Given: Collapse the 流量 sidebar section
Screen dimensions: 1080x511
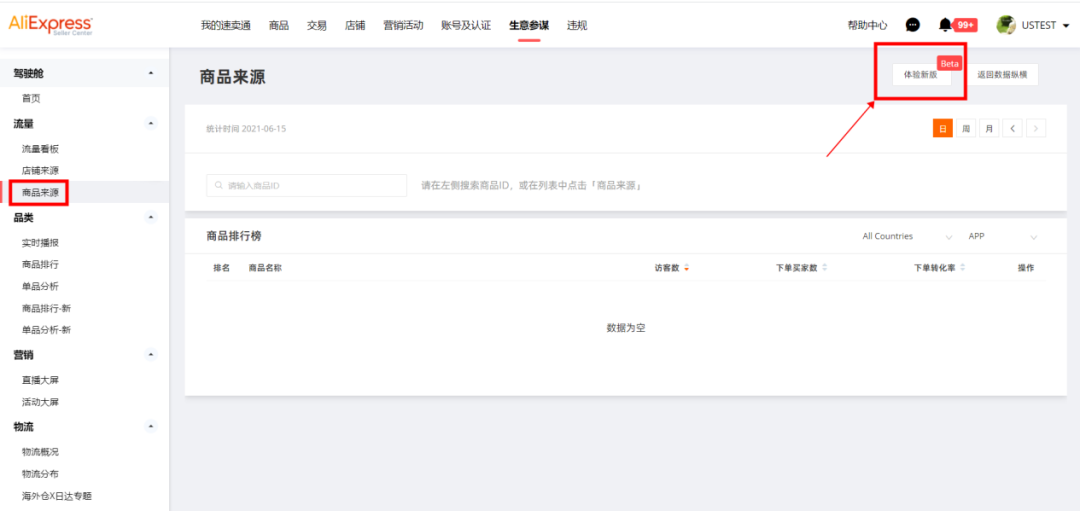Looking at the screenshot, I should tap(151, 124).
